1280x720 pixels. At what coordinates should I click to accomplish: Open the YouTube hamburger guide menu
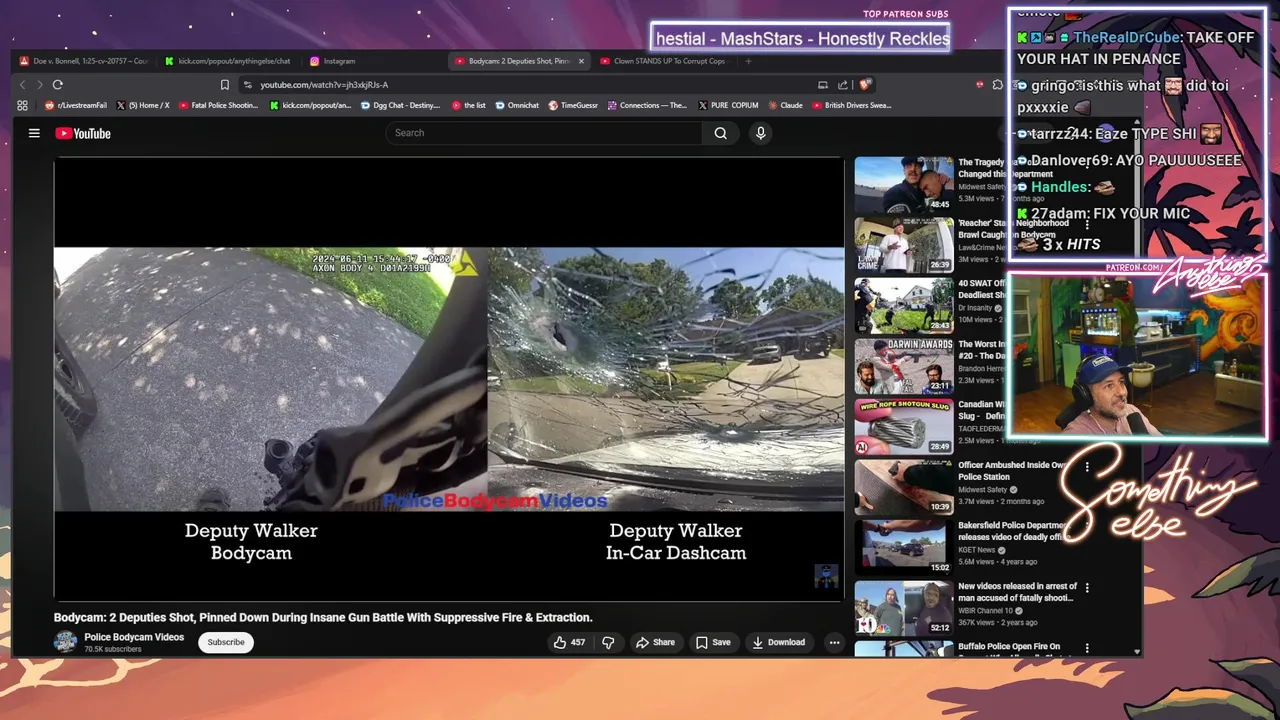pos(34,133)
